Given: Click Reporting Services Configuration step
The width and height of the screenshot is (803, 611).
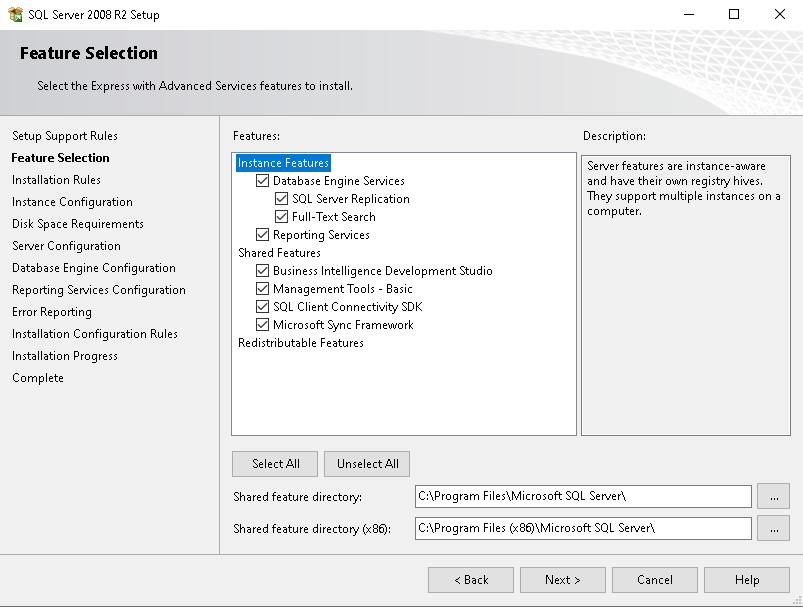Looking at the screenshot, I should (99, 290).
